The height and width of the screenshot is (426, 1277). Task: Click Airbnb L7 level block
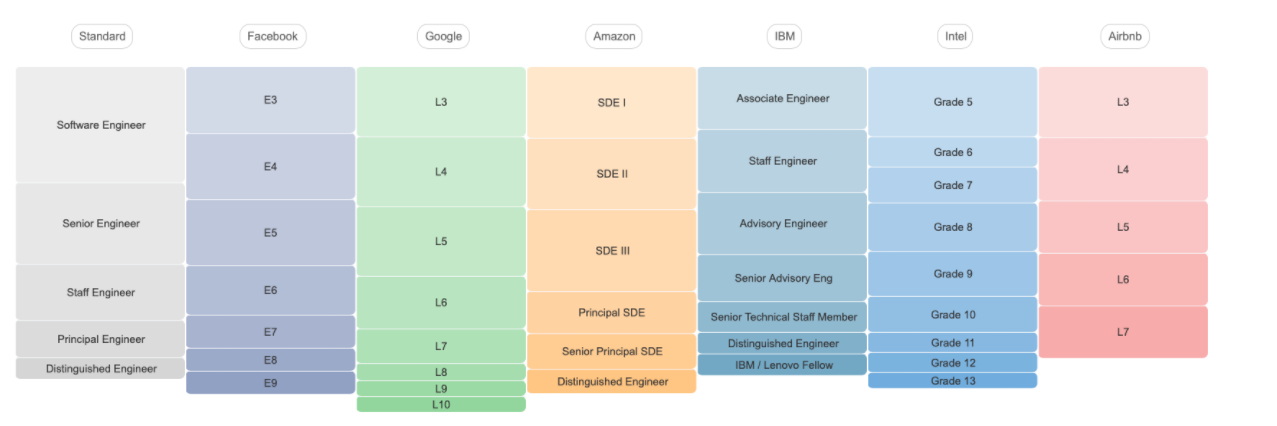pos(1122,332)
